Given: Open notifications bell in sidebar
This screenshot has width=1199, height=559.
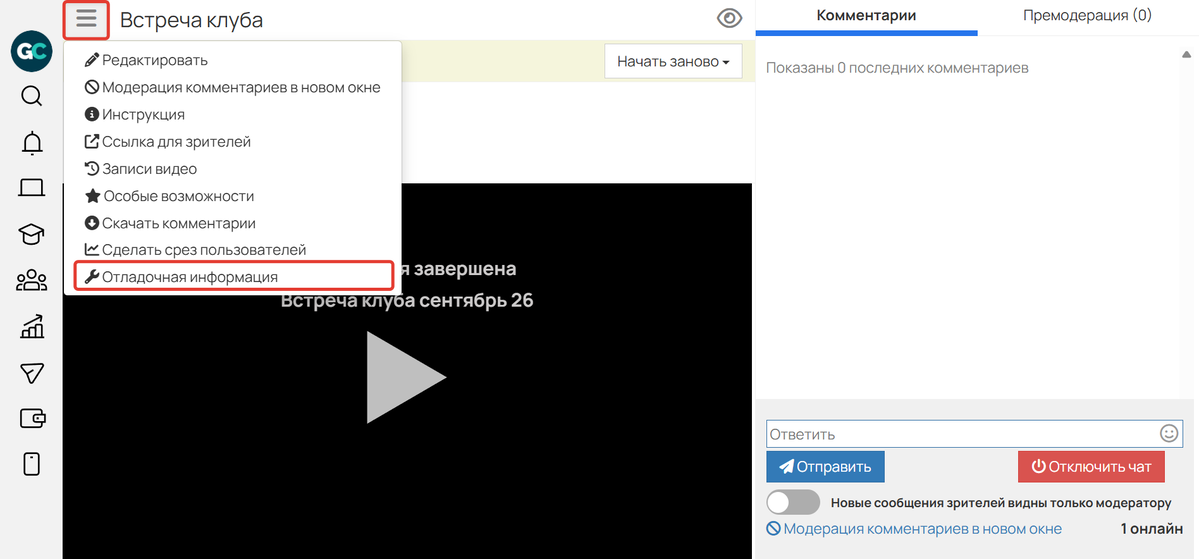Looking at the screenshot, I should click(x=31, y=142).
